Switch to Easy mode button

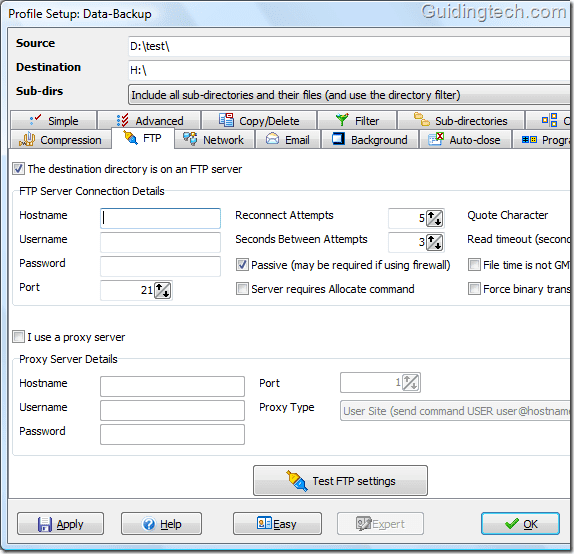pyautogui.click(x=277, y=524)
